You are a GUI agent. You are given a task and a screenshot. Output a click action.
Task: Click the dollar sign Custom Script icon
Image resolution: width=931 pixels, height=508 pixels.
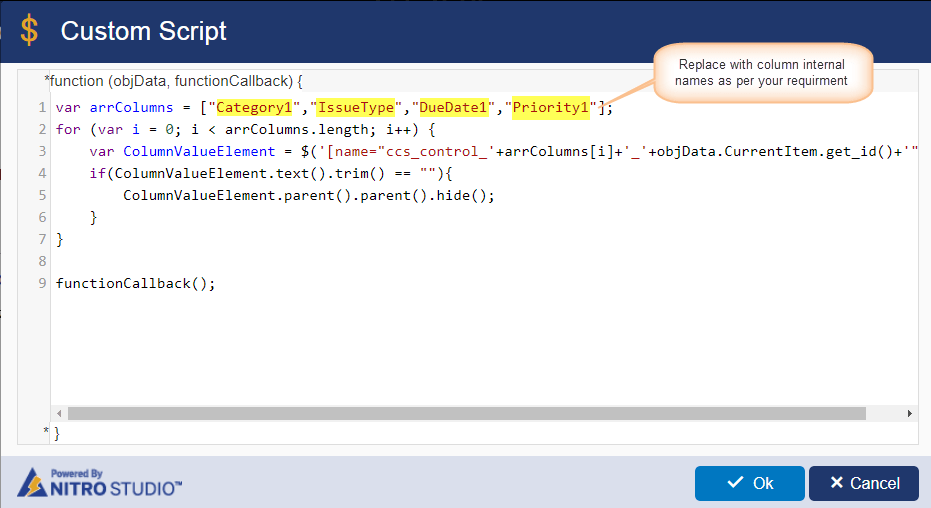28,31
